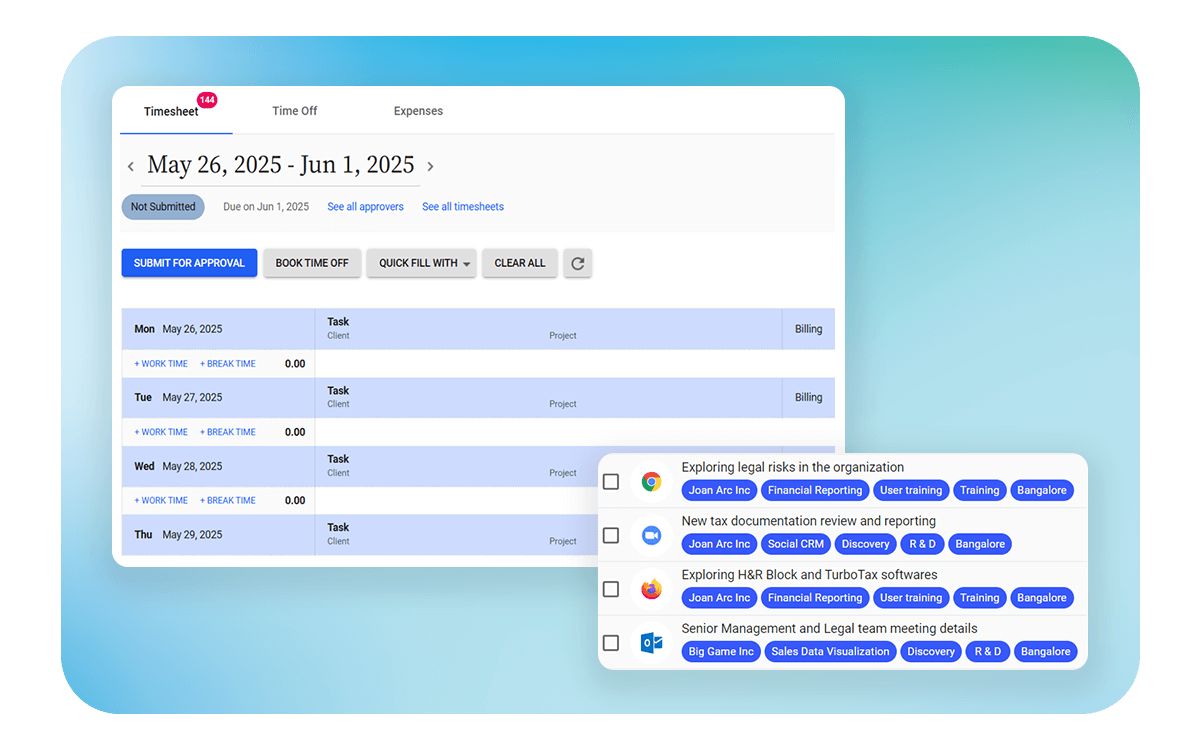The width and height of the screenshot is (1200, 750).
Task: Click Training tag in legal risks row
Action: [x=979, y=490]
